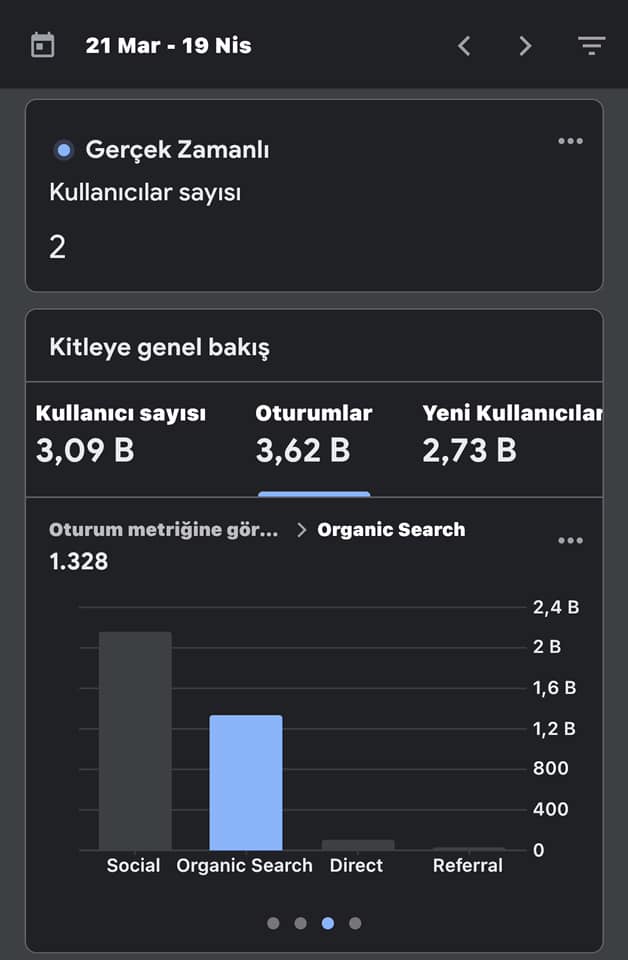Select the blue Organic Search bar
Screen dimensions: 628x960
[x=246, y=782]
